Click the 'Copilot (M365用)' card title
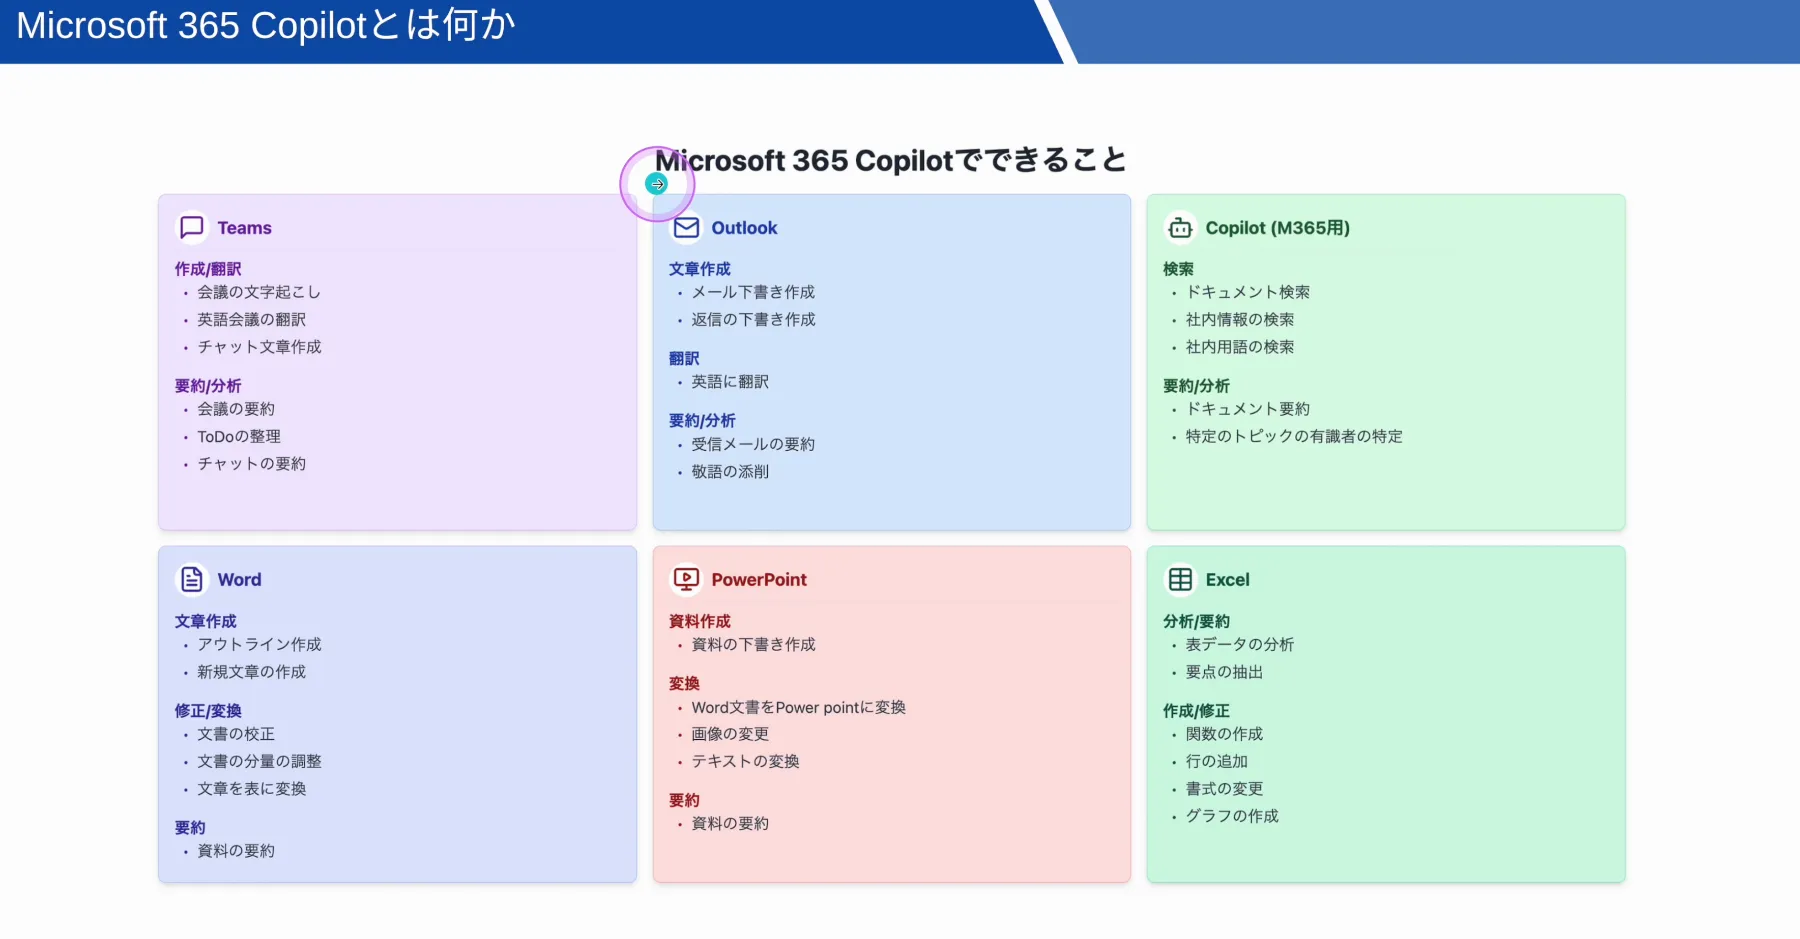The image size is (1800, 939). coord(1278,228)
